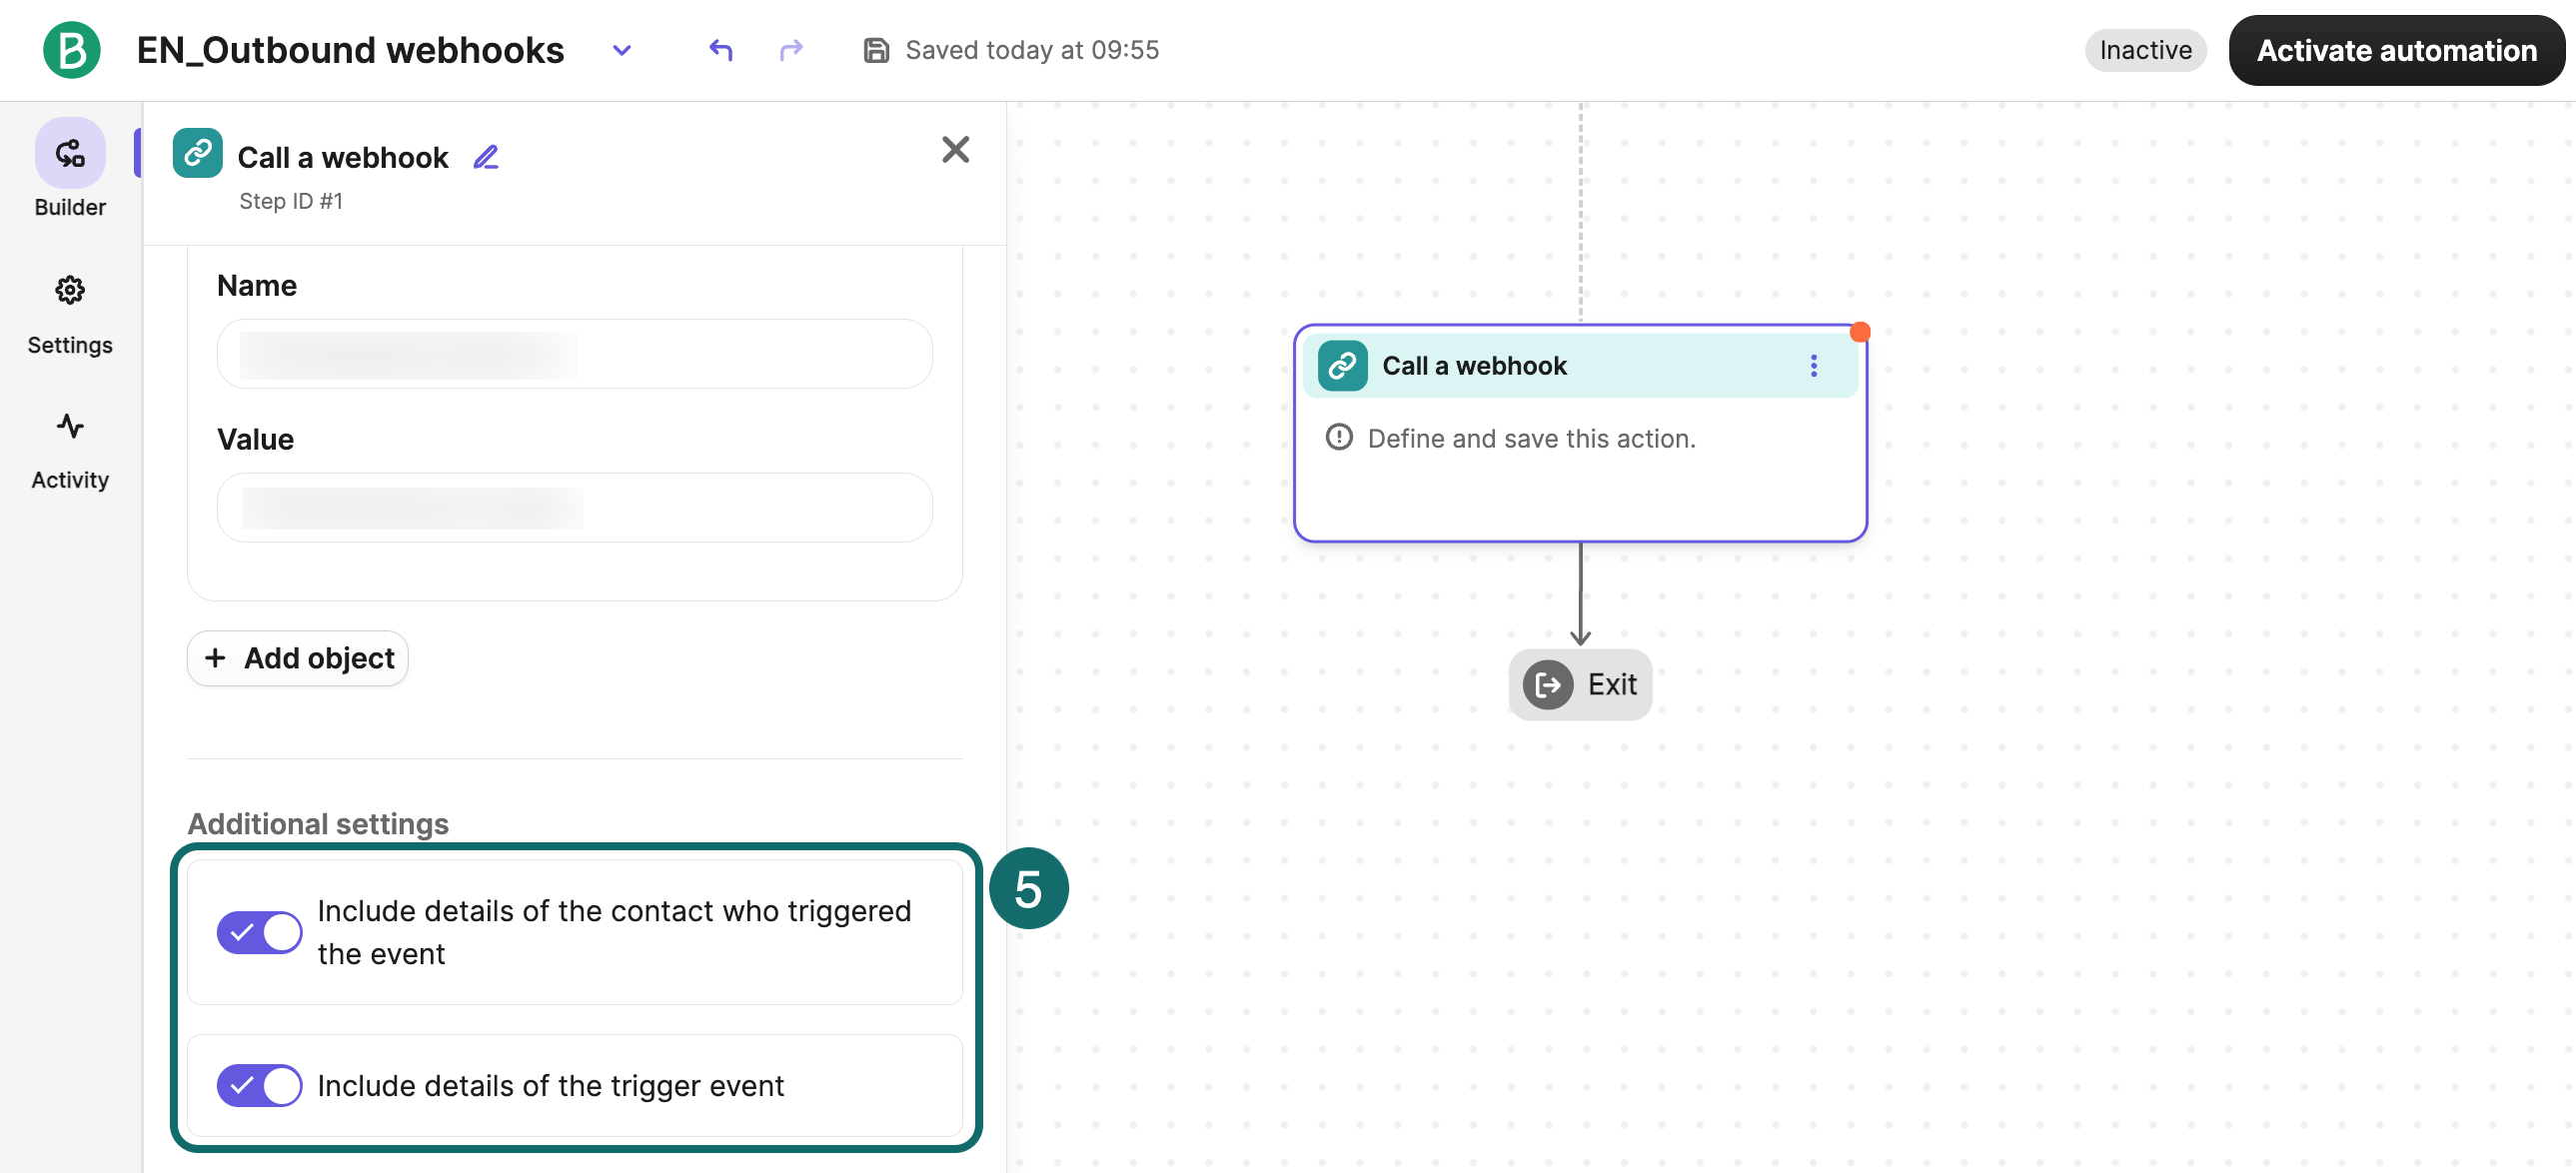Open the Builder tab in sidebar
This screenshot has width=2576, height=1173.
(70, 168)
